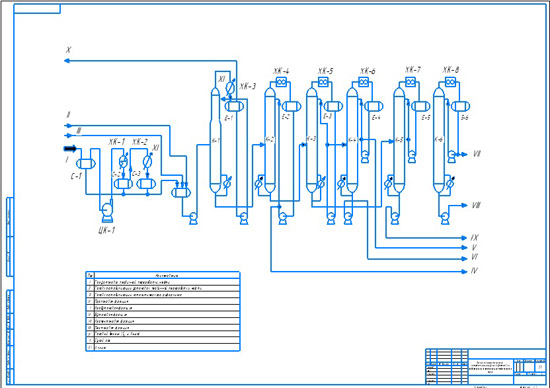Select the E-6 reflux drum
The image size is (550, 388).
(x=461, y=106)
